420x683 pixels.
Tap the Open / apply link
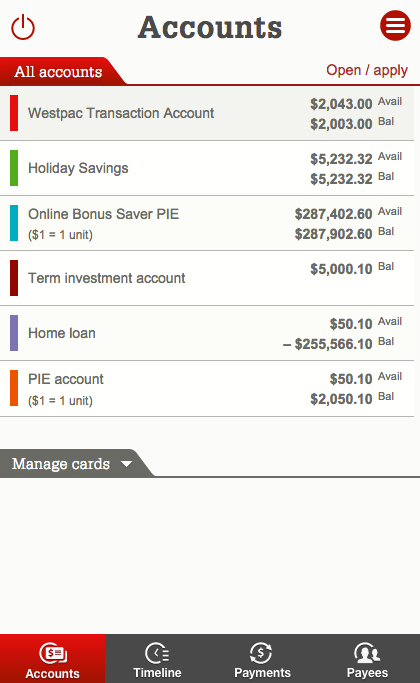[x=367, y=70]
